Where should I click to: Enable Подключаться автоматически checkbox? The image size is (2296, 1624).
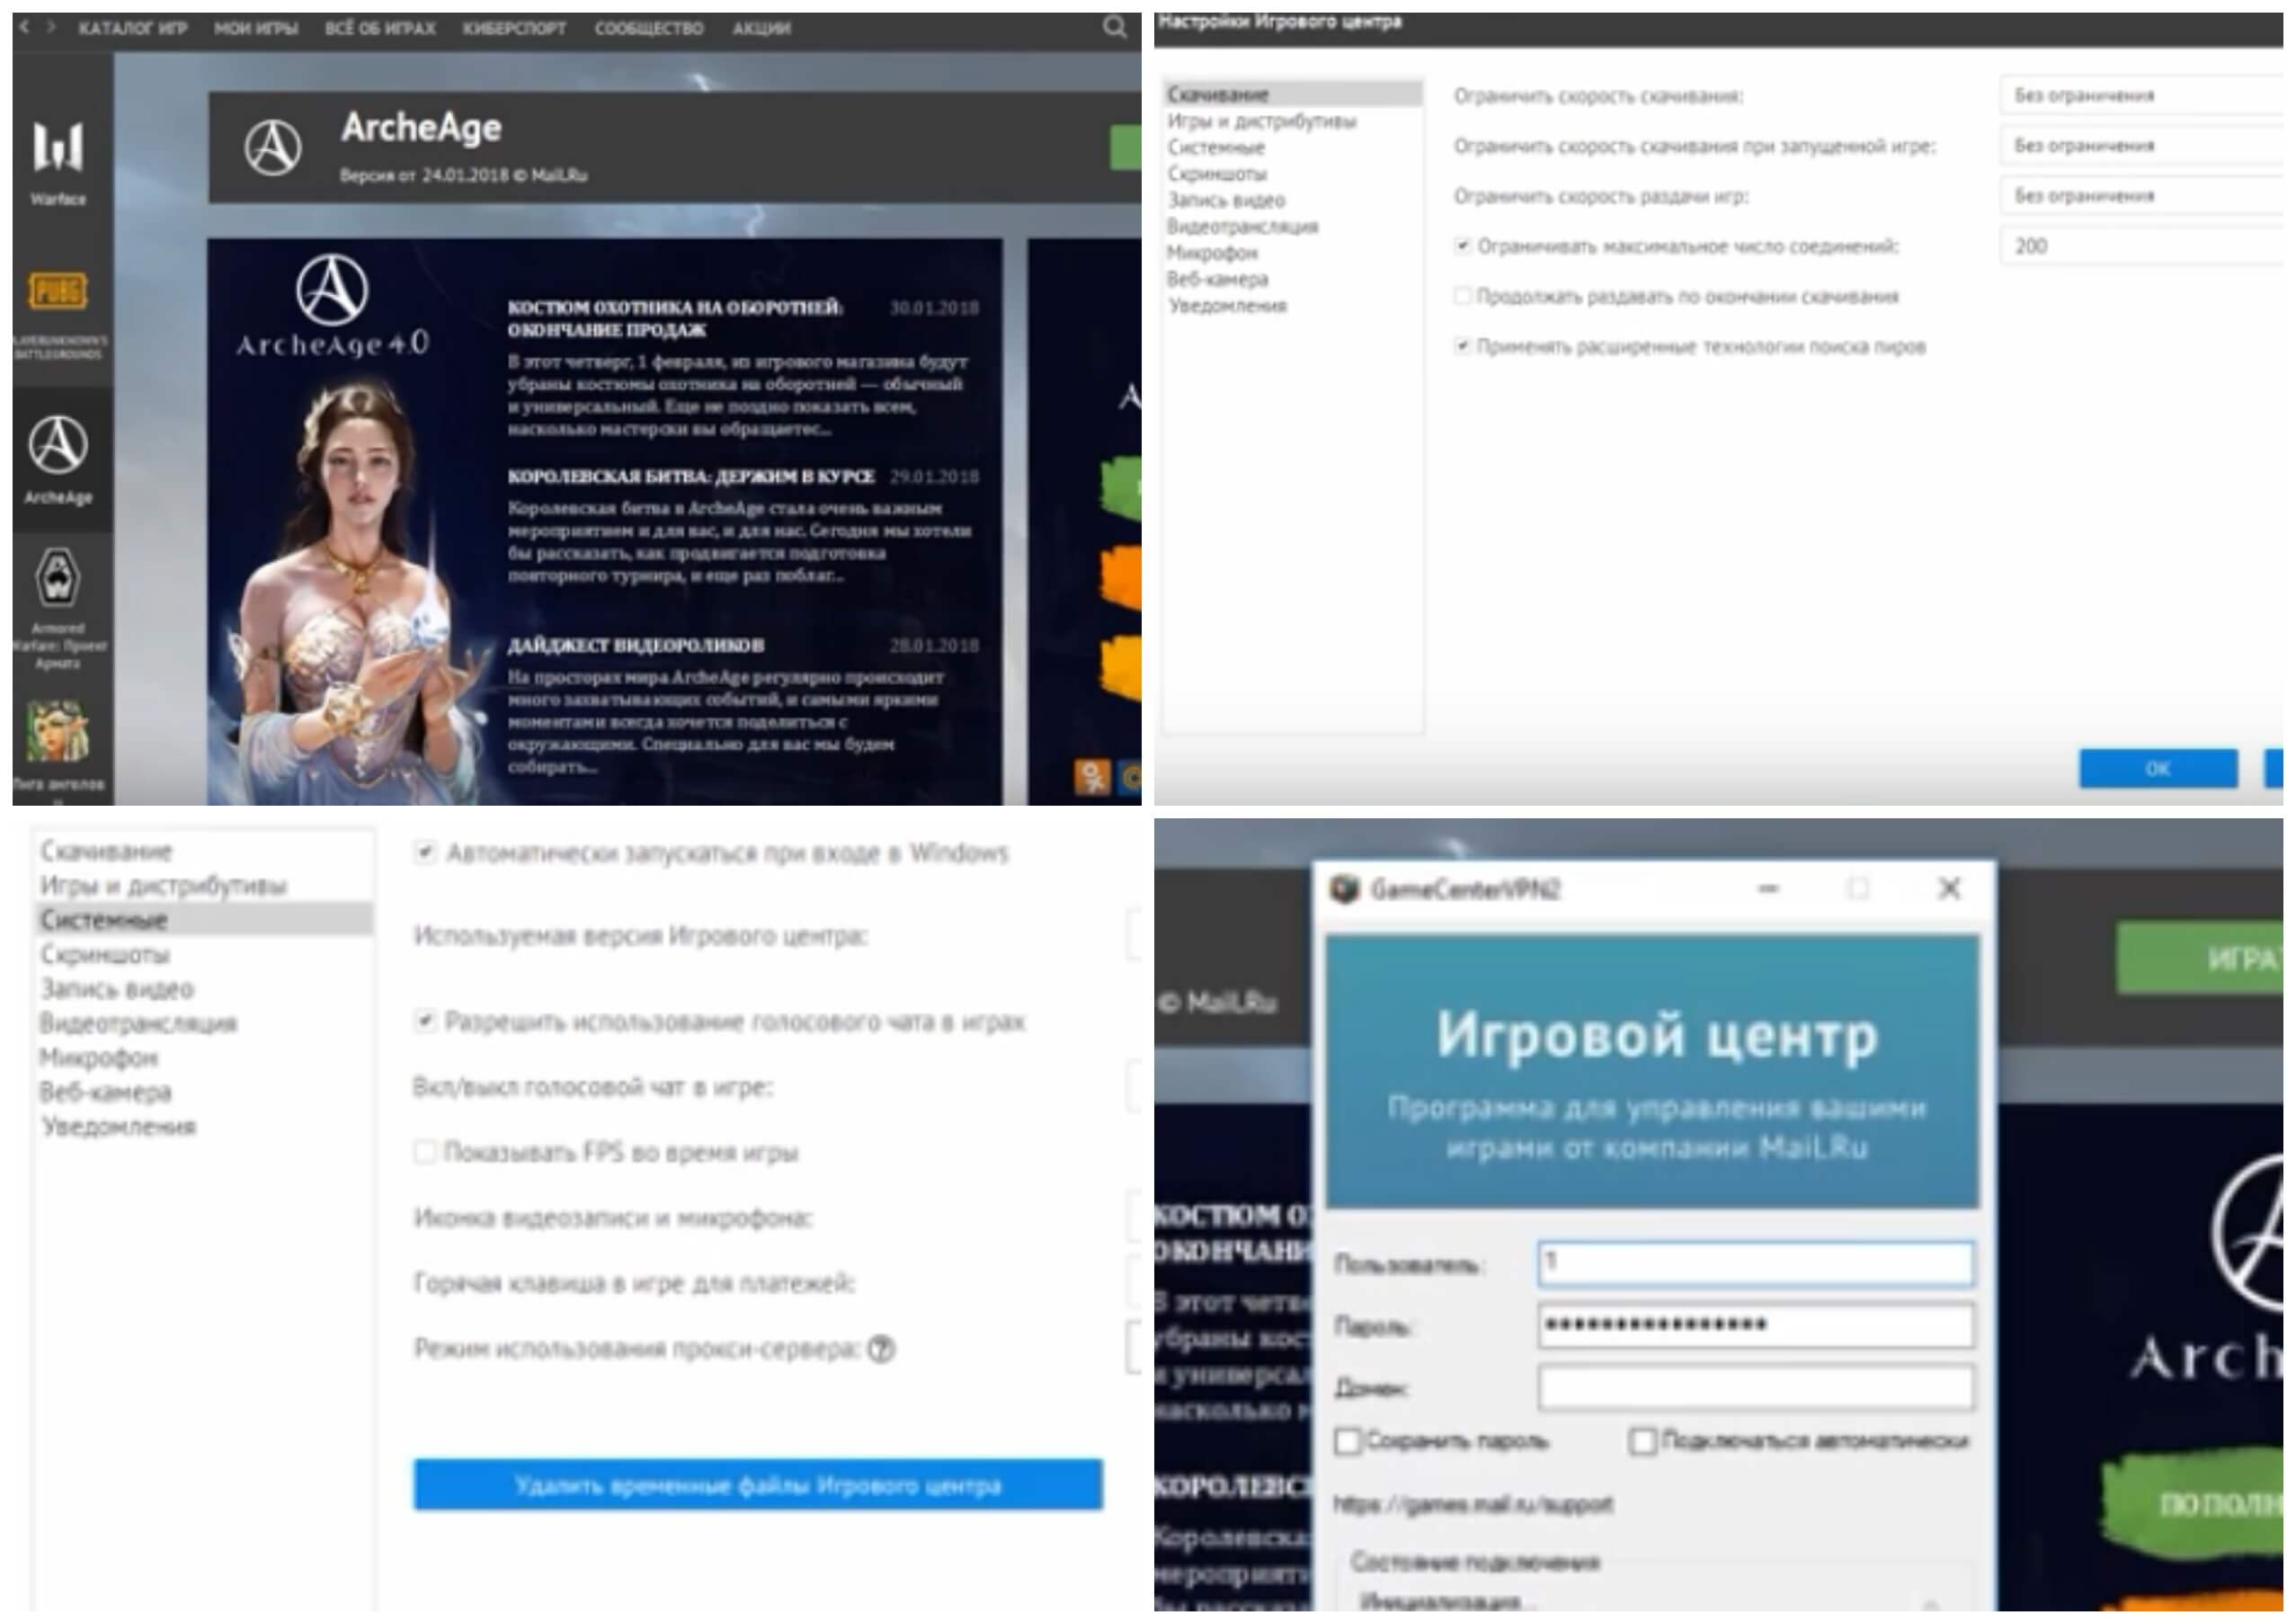click(1642, 1441)
